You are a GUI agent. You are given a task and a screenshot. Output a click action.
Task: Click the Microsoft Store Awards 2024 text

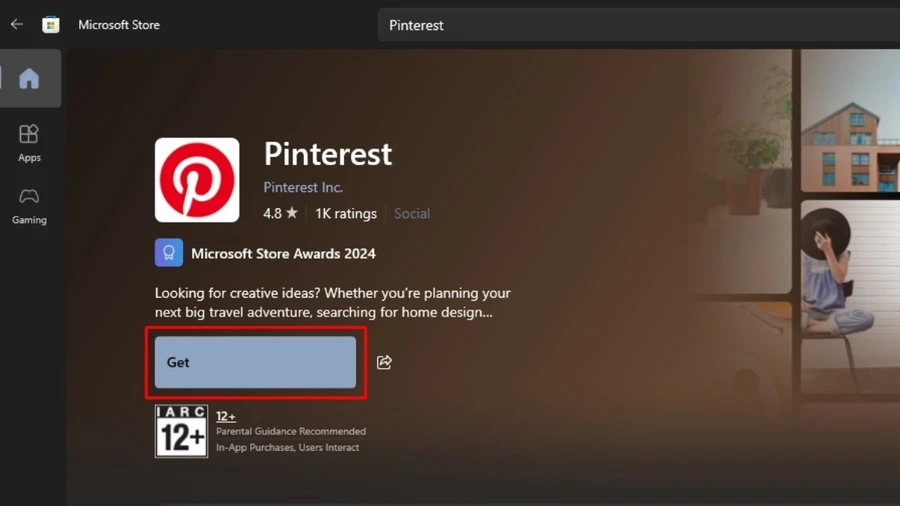(284, 254)
